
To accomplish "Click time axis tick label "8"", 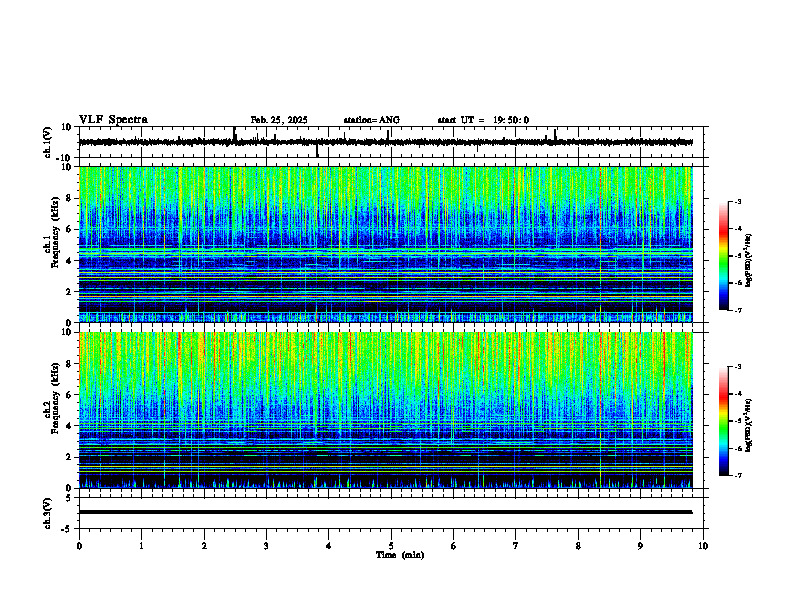I will click(x=578, y=546).
